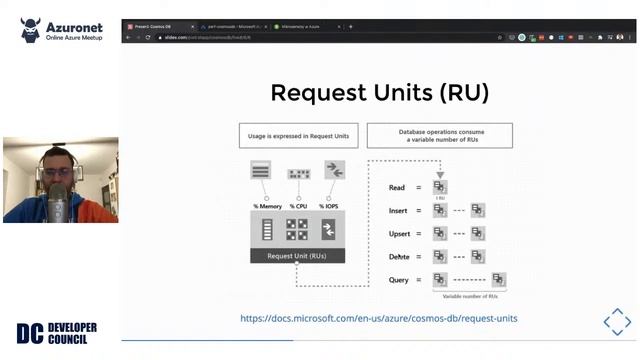Open the Extensions puzzle-piece icon
Viewport: 640px width, 360px height.
(x=600, y=38)
